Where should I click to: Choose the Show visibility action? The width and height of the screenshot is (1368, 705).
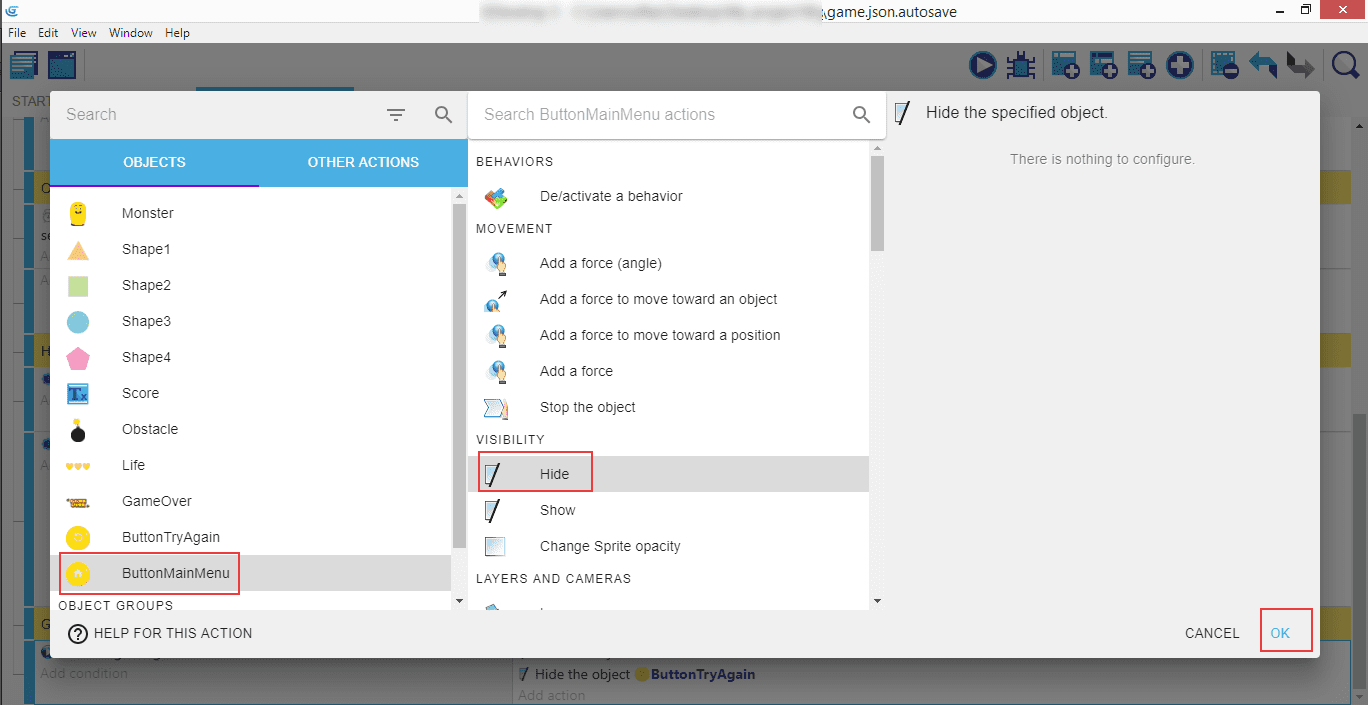[x=557, y=510]
